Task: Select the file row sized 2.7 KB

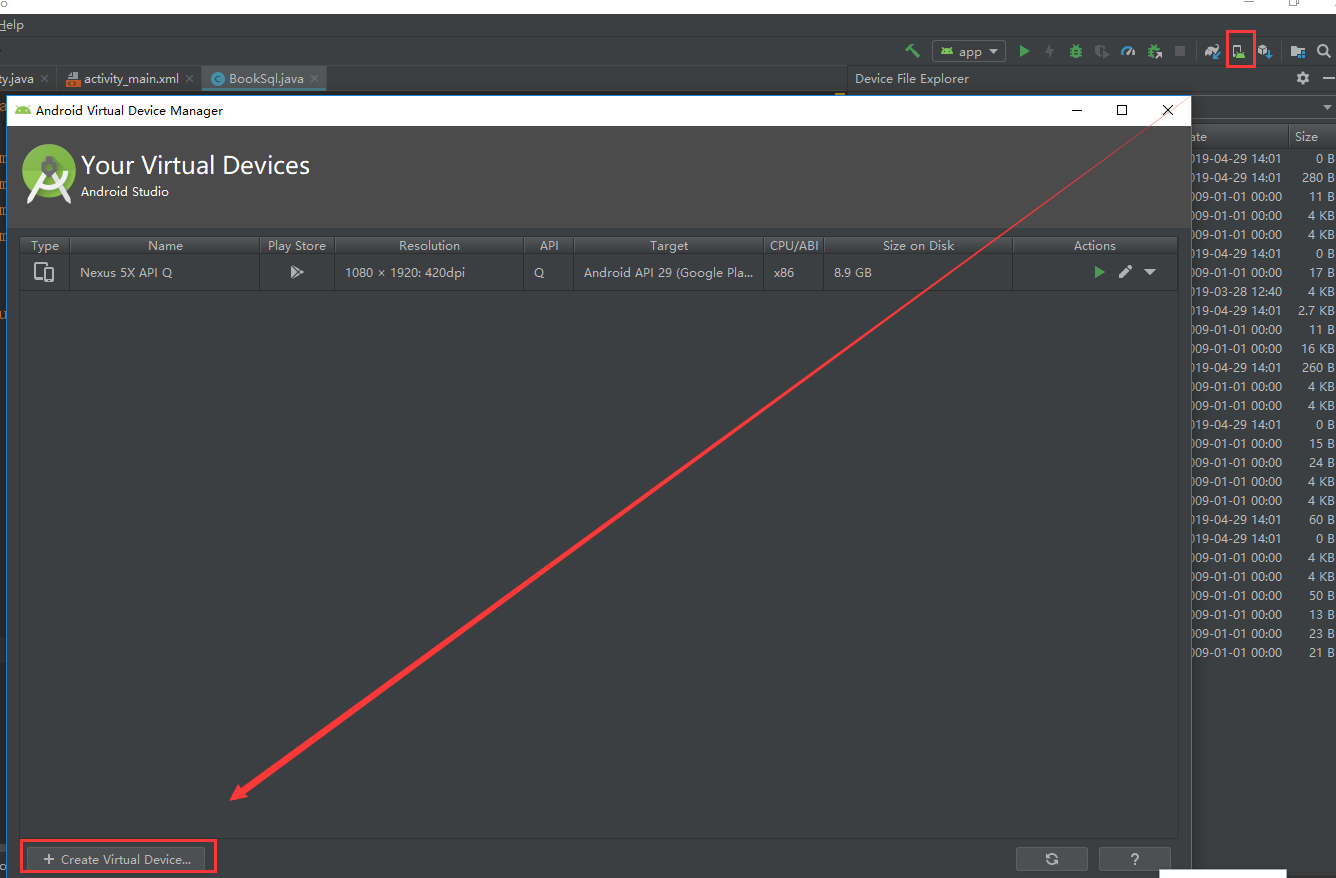Action: pyautogui.click(x=1263, y=311)
